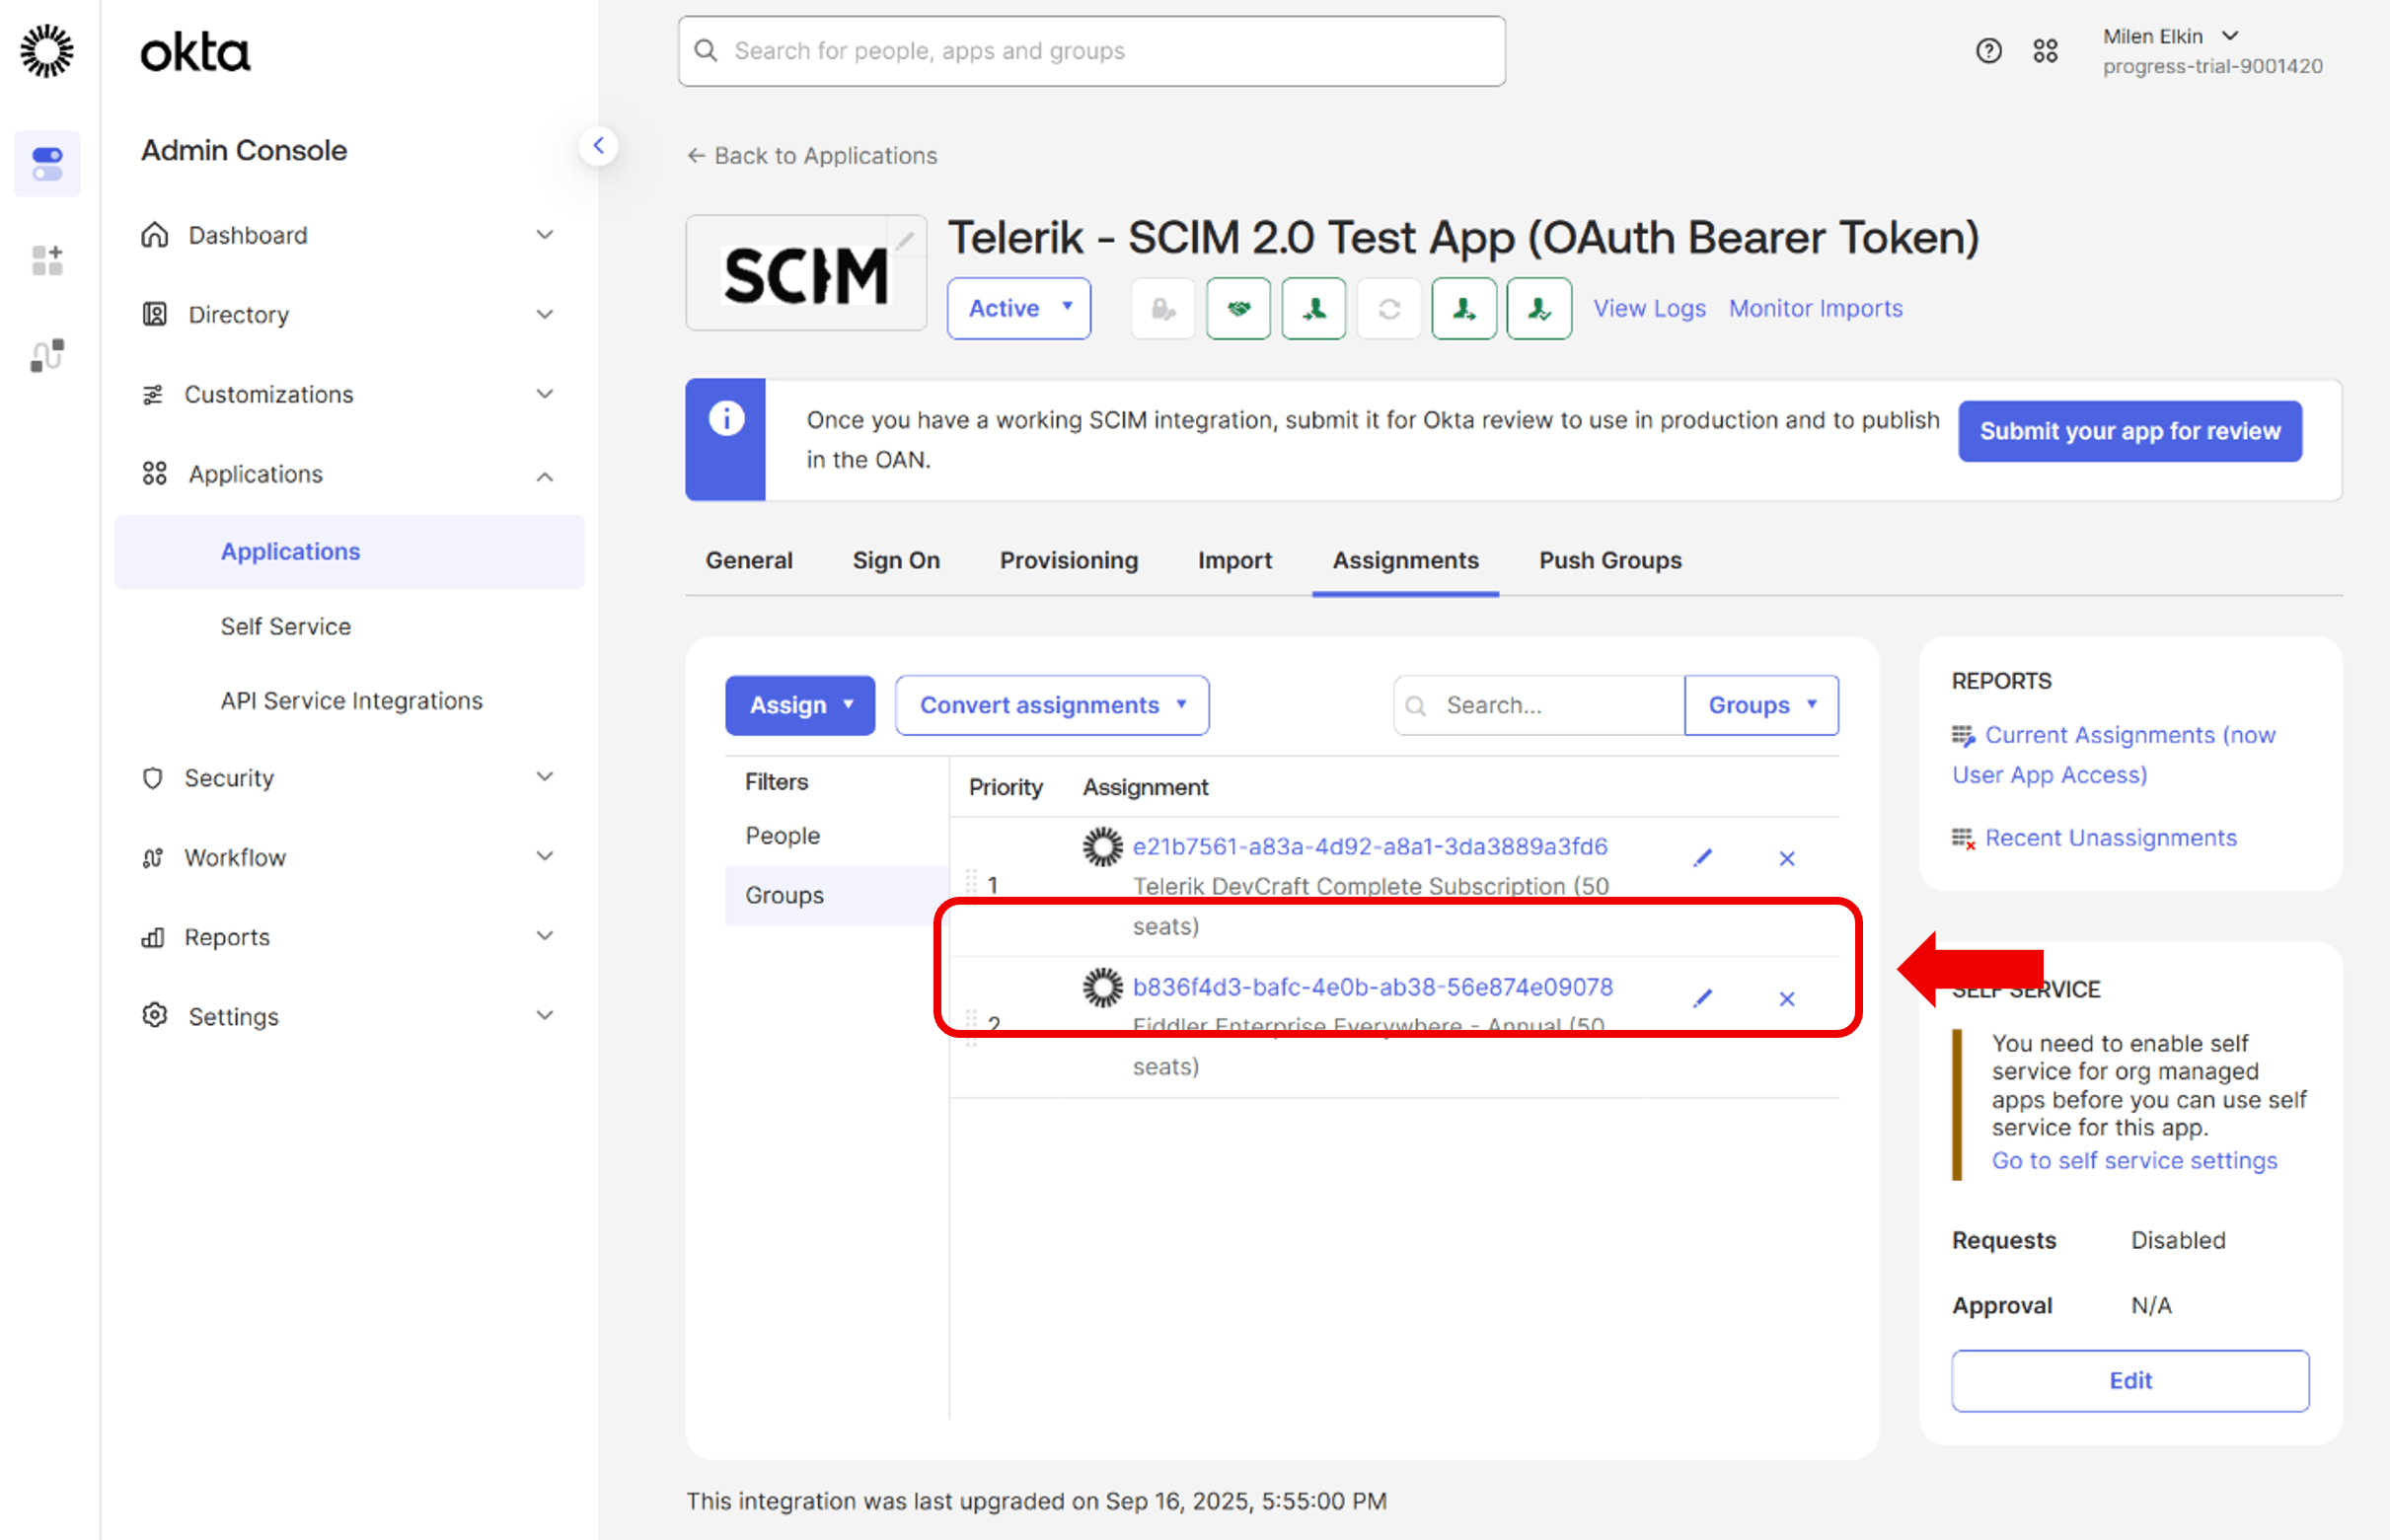Image resolution: width=2390 pixels, height=1540 pixels.
Task: Open the Groups search filter dropdown
Action: coord(1761,705)
